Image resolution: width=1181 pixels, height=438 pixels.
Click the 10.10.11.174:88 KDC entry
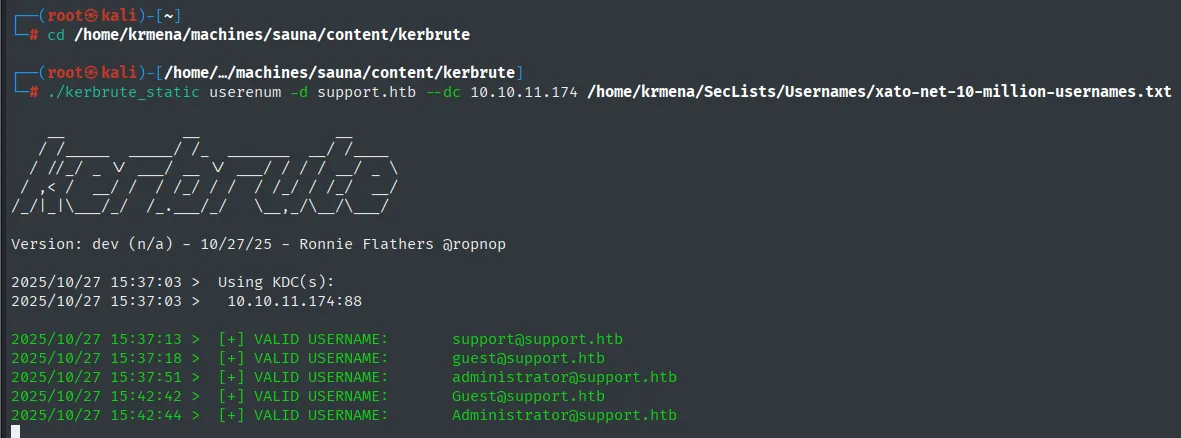pyautogui.click(x=294, y=301)
